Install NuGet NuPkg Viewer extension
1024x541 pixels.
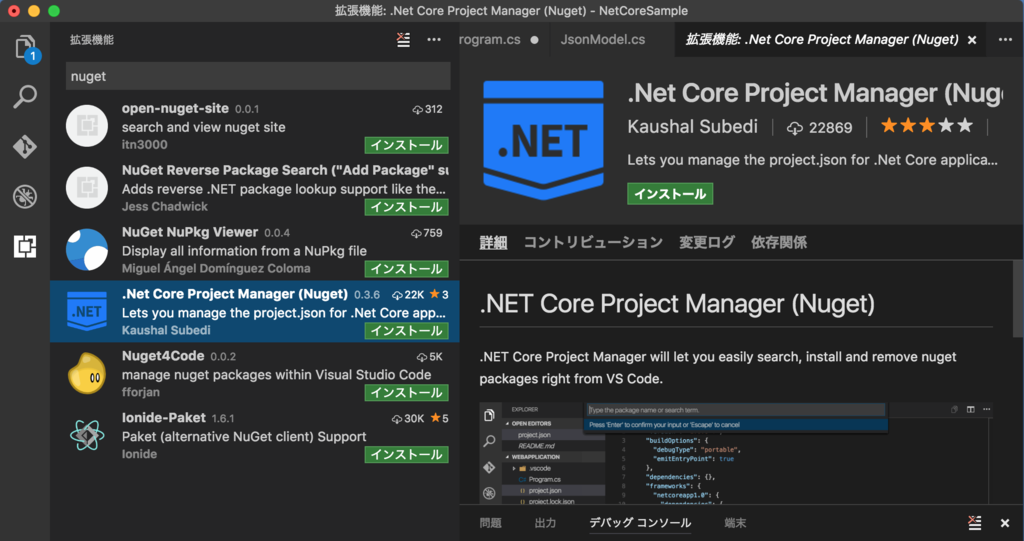tap(406, 269)
